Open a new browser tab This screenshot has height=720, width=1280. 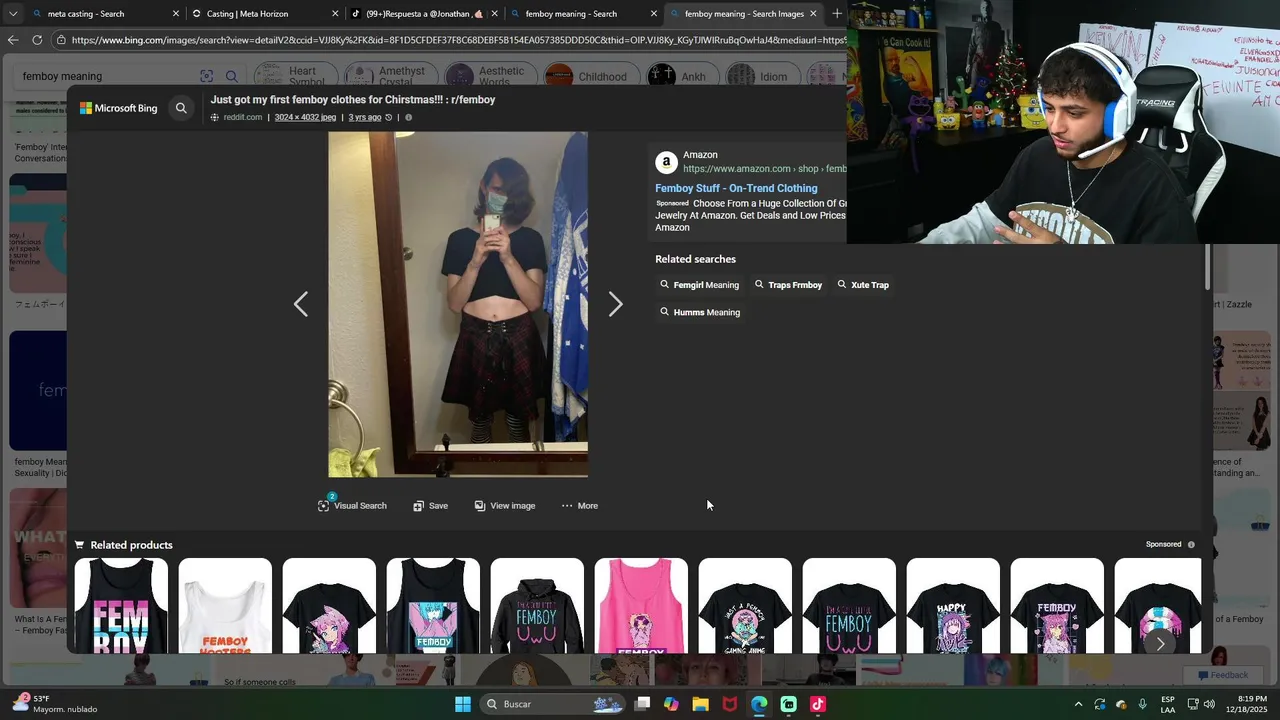(x=837, y=14)
